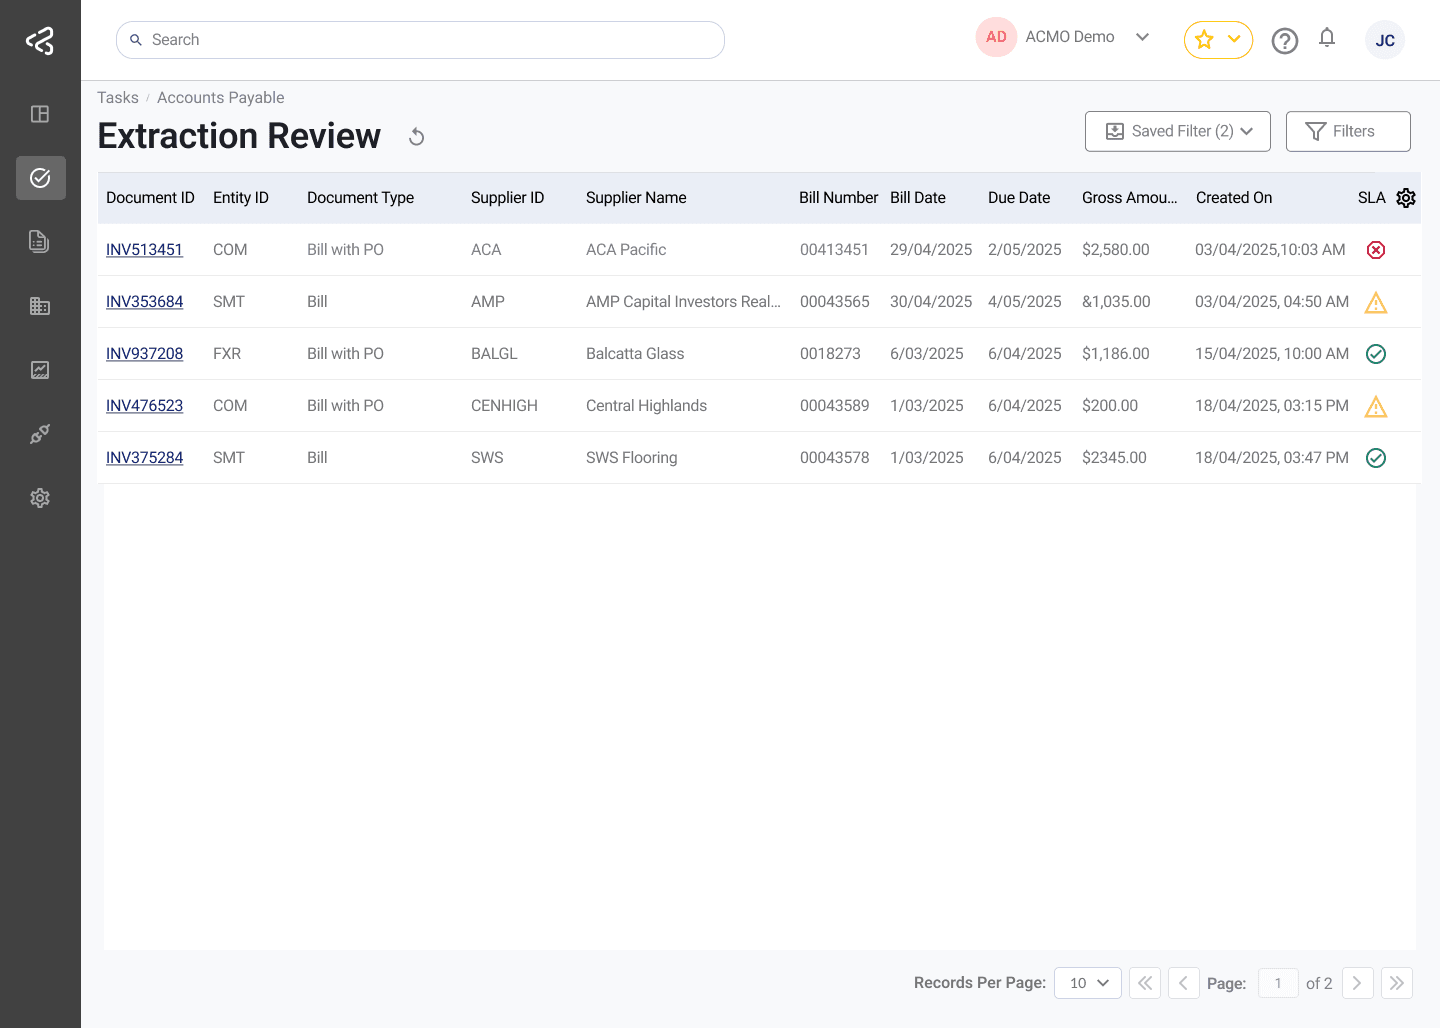This screenshot has width=1440, height=1028.
Task: Click the Filters button
Action: 1348,131
